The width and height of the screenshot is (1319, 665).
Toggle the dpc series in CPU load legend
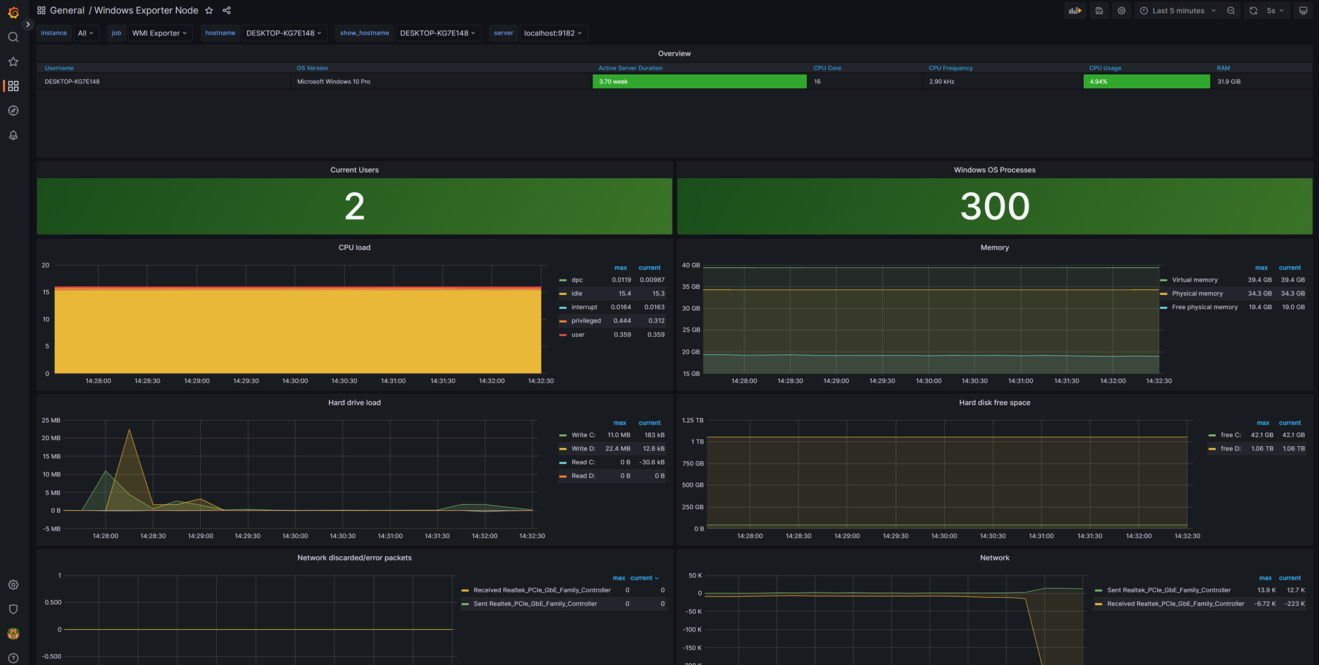click(577, 280)
